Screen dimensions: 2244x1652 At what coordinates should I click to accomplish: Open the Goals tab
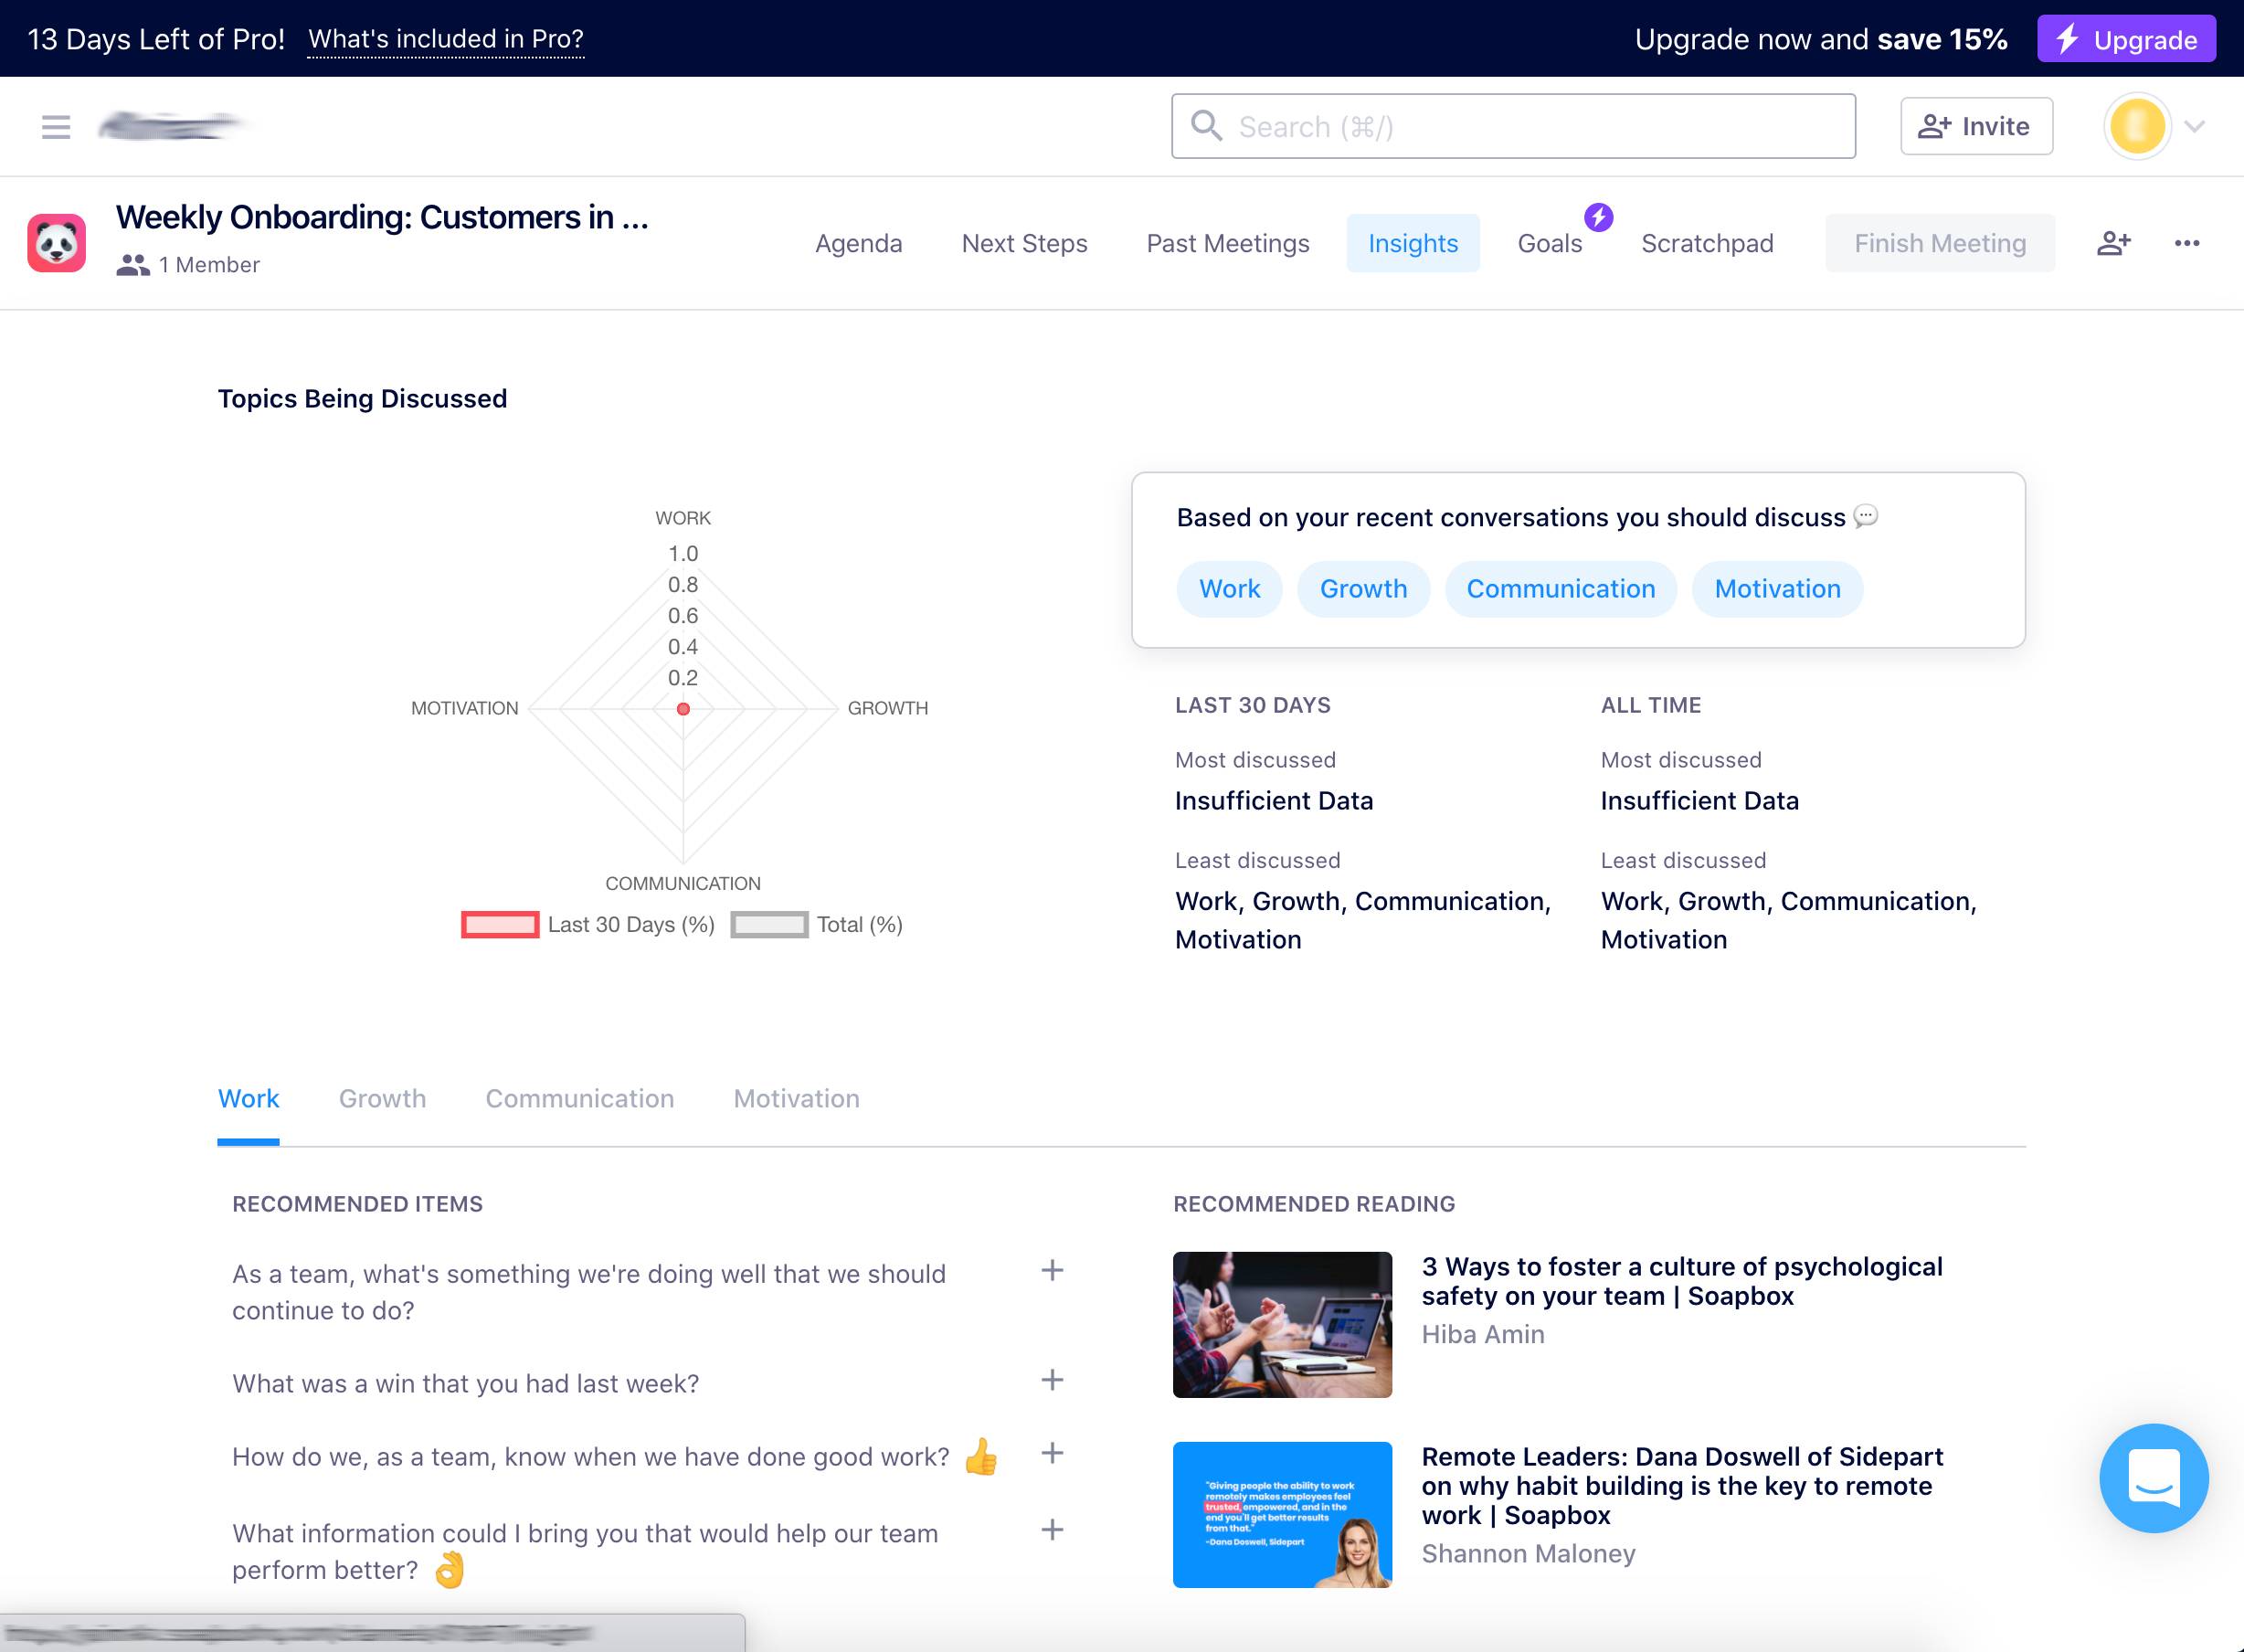[x=1549, y=243]
